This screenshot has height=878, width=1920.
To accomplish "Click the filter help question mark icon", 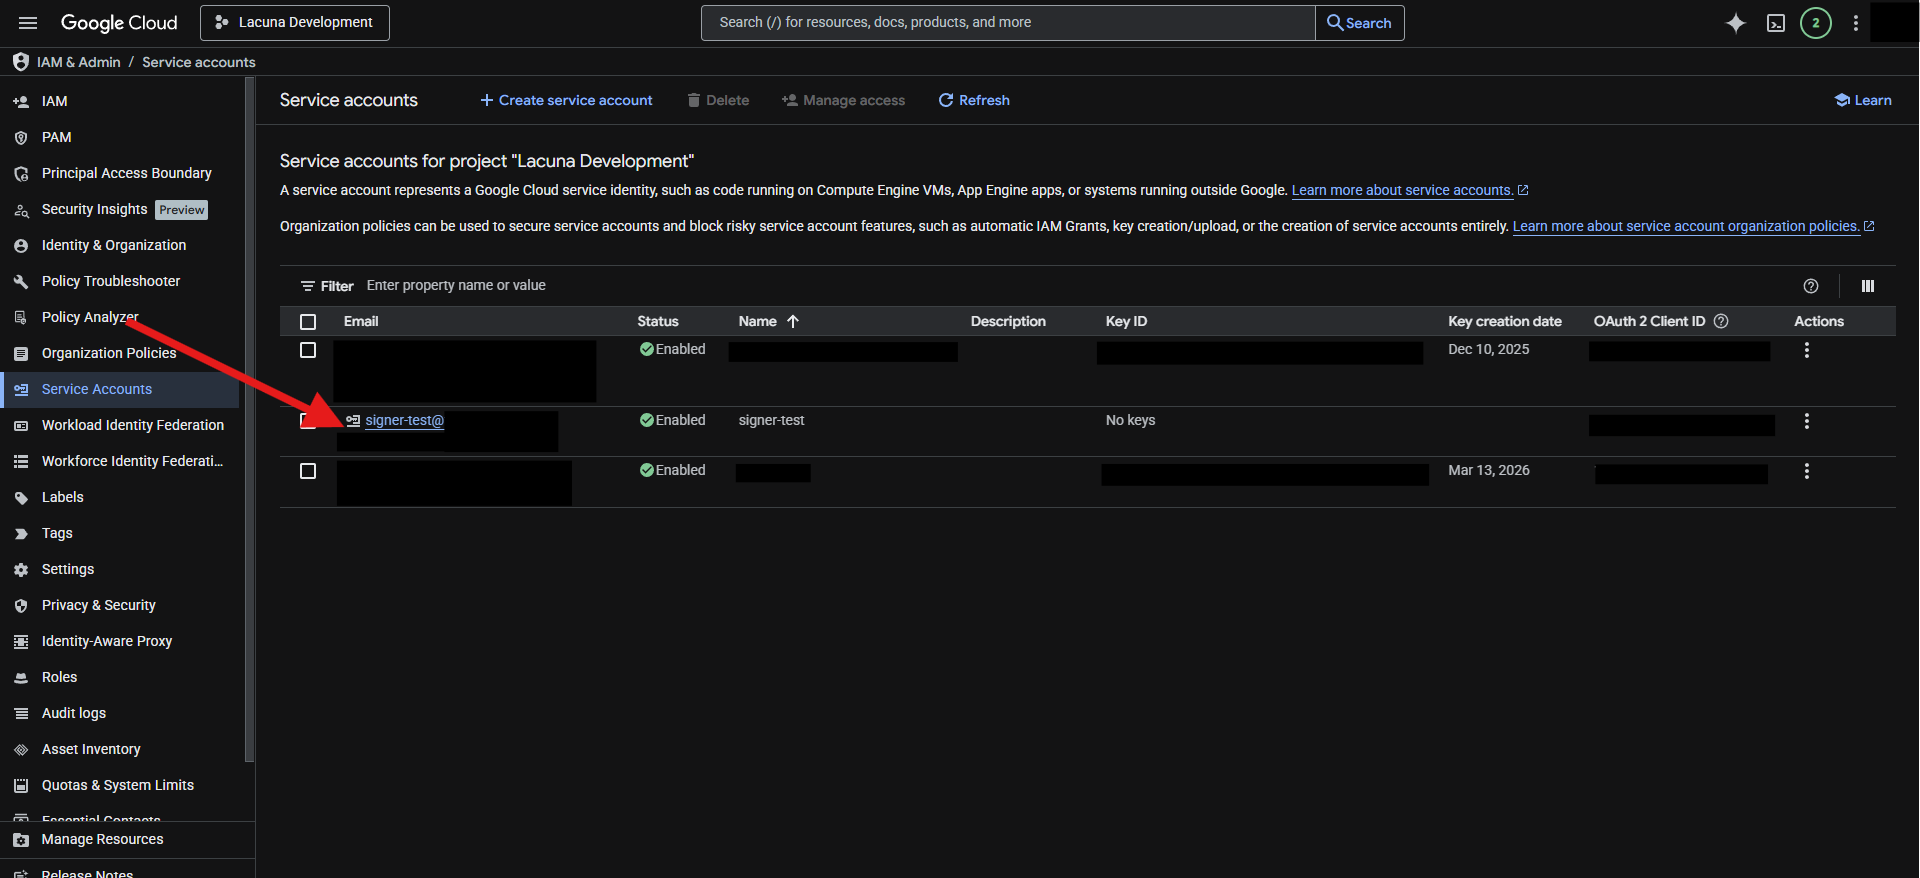I will [x=1810, y=286].
